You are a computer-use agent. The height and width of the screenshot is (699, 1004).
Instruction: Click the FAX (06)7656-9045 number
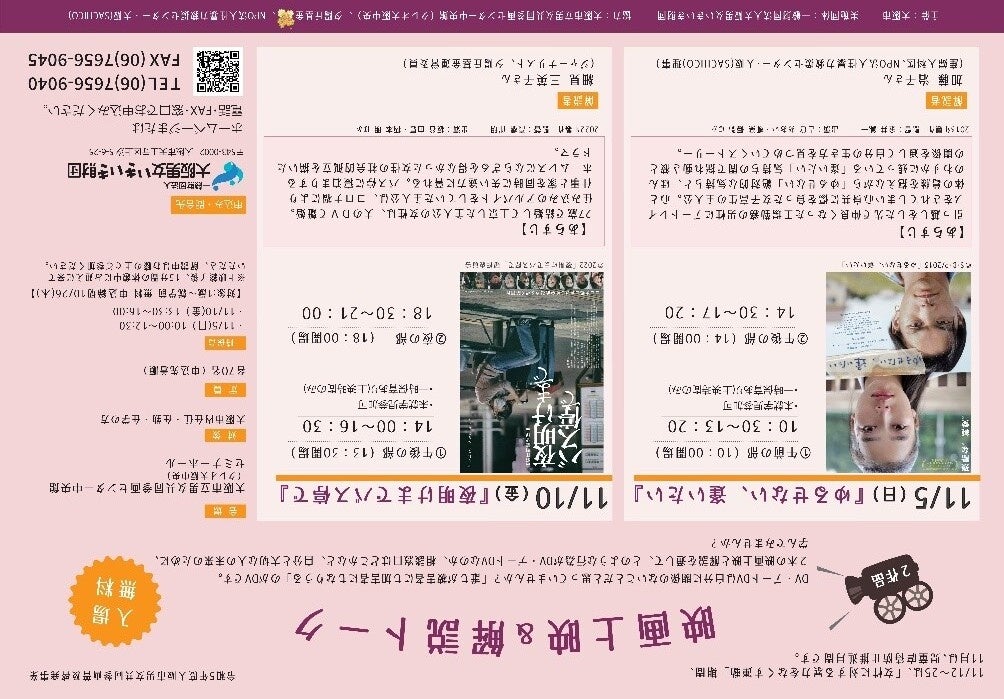click(104, 60)
